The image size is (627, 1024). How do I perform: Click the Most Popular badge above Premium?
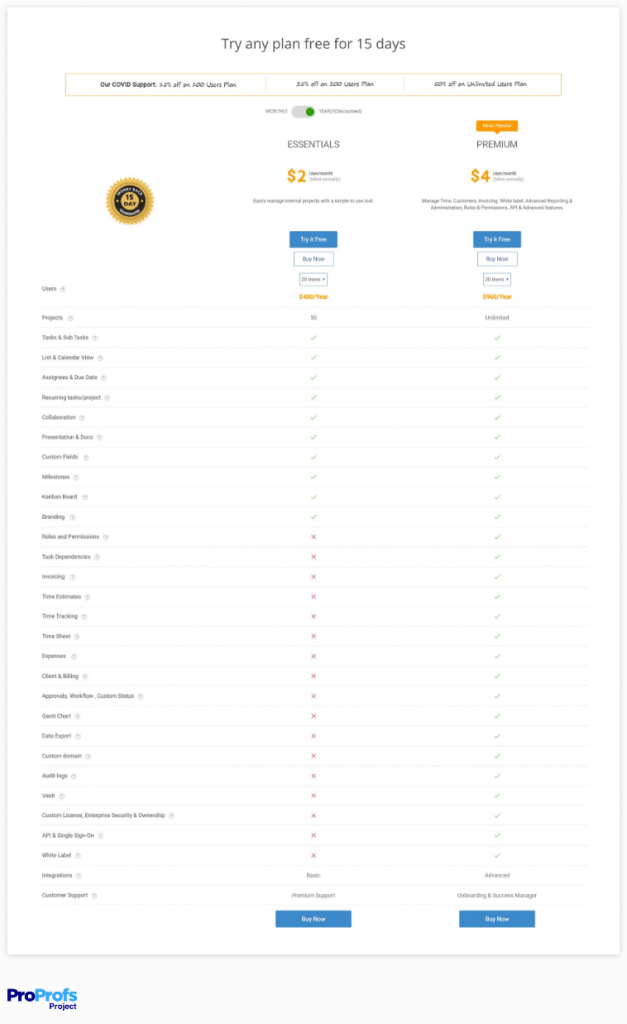(x=497, y=126)
